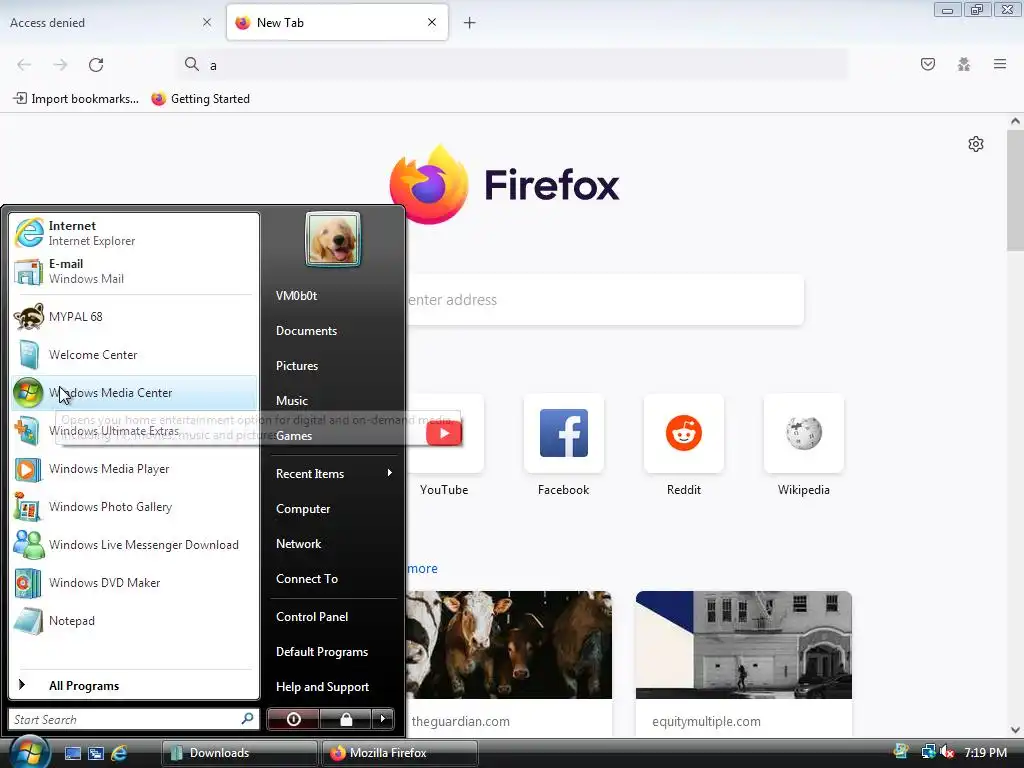Click the taskbar clock 7:19 PM
The width and height of the screenshot is (1024, 768).
pos(985,752)
